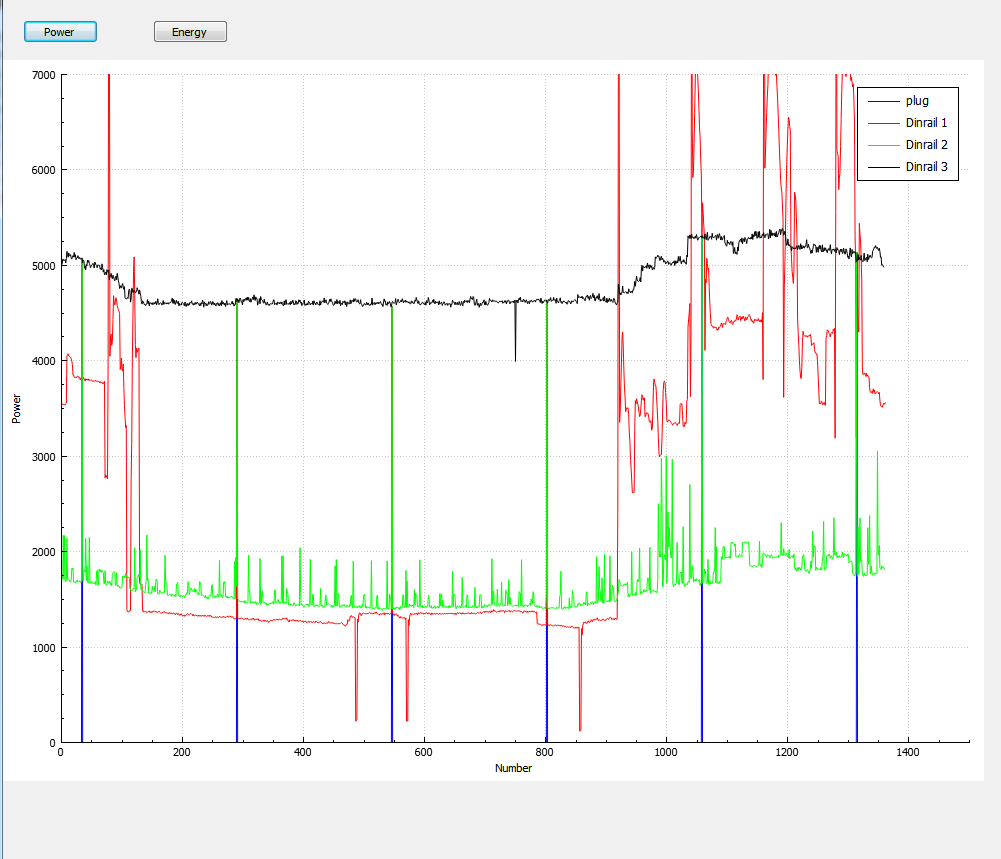Click the 5000 y-axis tick label
The height and width of the screenshot is (859, 1001).
(x=43, y=266)
